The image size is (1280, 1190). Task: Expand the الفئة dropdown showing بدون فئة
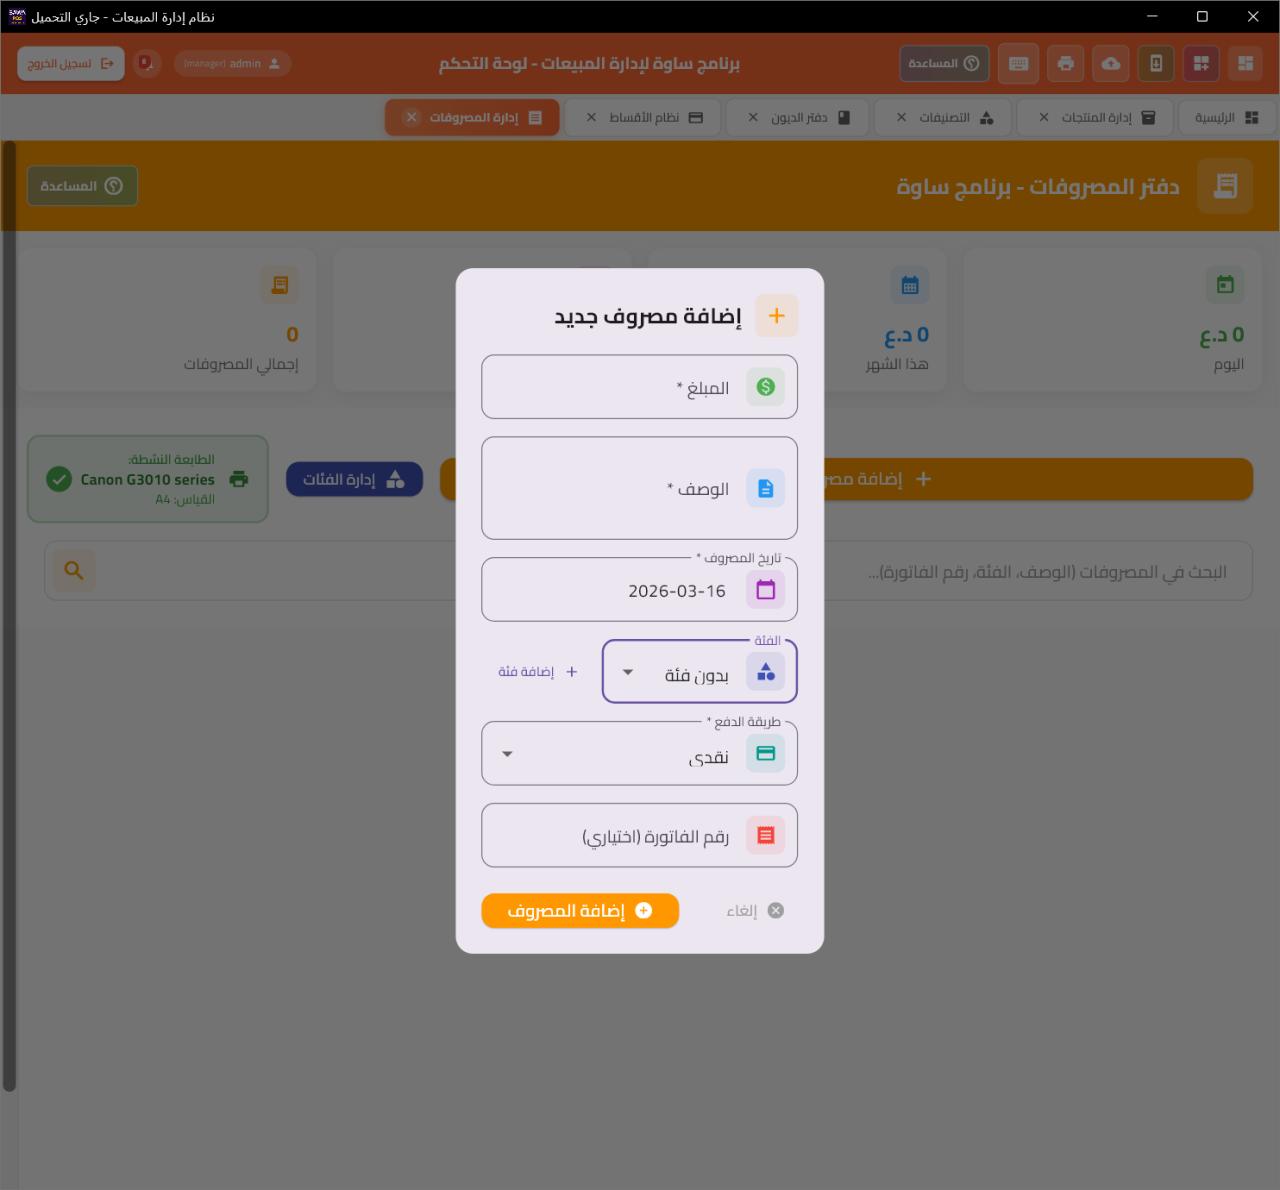click(628, 672)
